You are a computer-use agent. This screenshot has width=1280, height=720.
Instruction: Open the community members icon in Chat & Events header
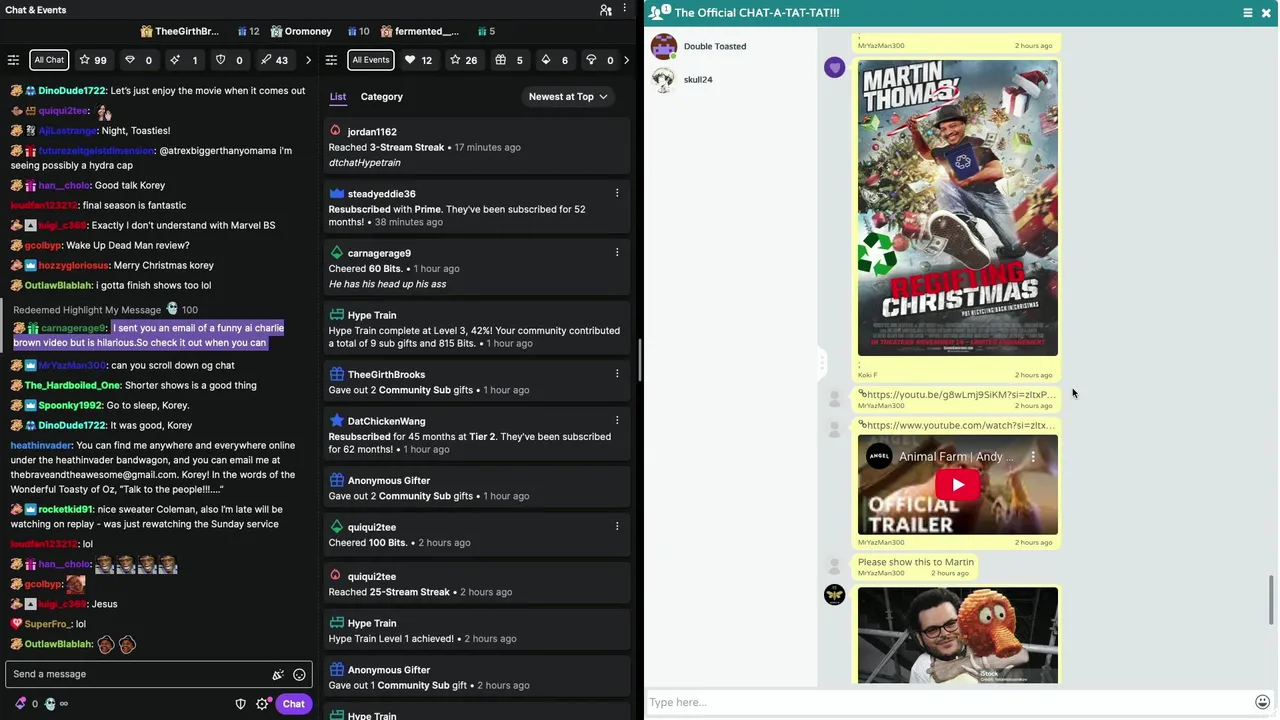coord(605,10)
